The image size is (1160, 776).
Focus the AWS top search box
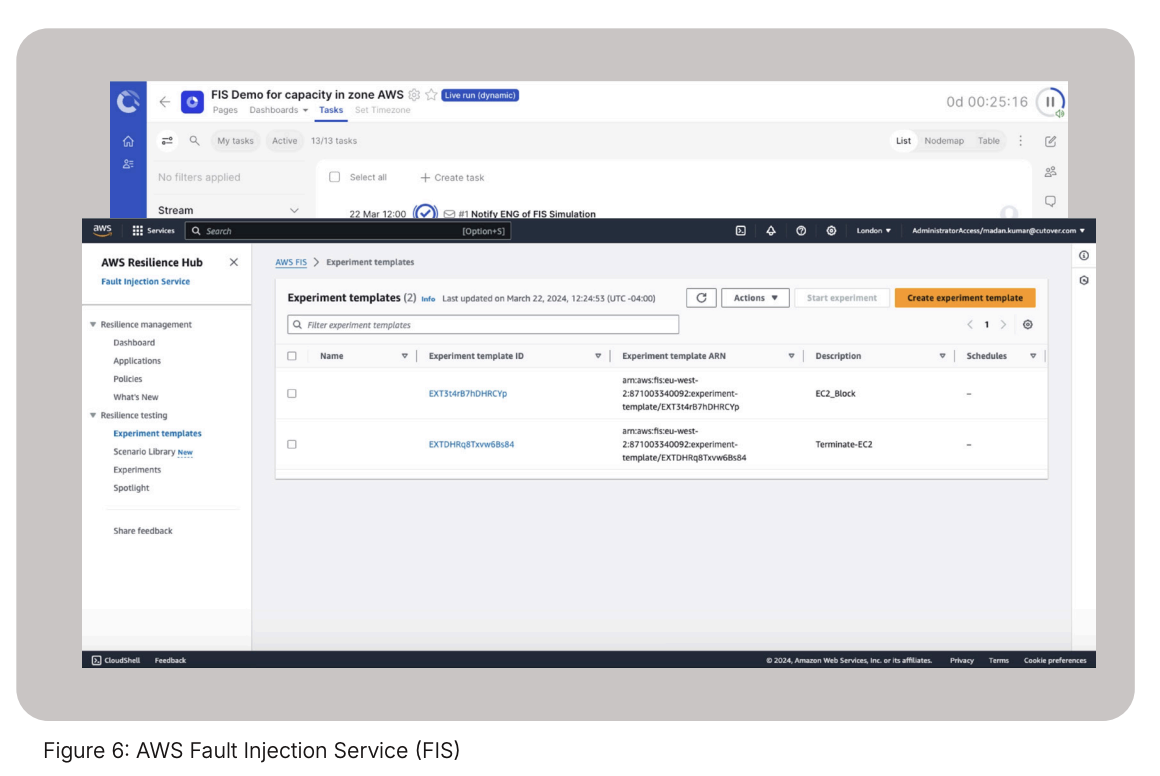point(348,231)
